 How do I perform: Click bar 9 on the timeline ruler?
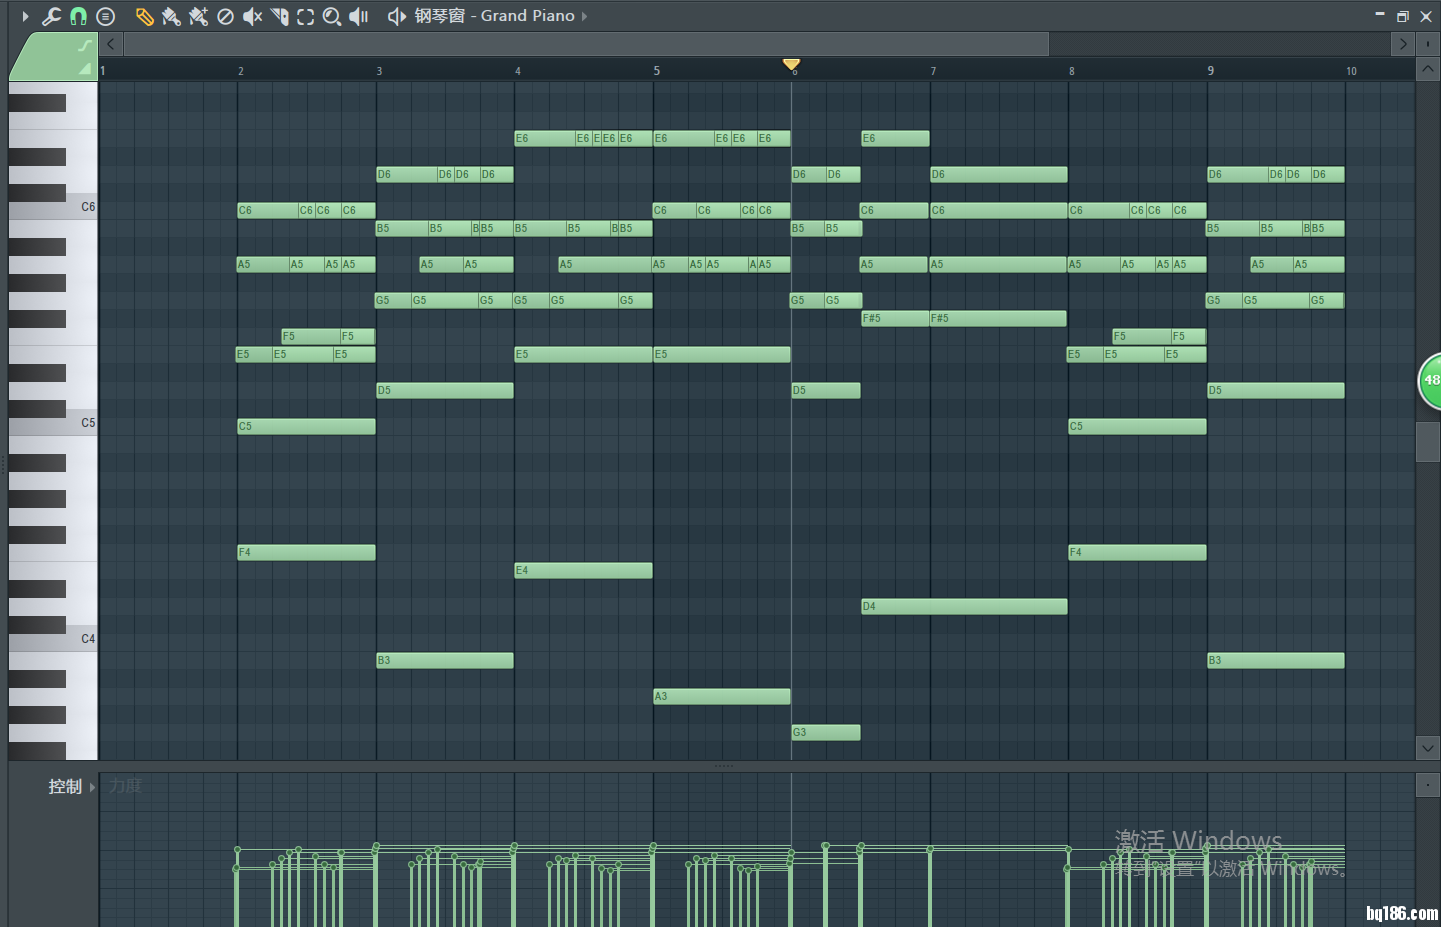[1211, 71]
